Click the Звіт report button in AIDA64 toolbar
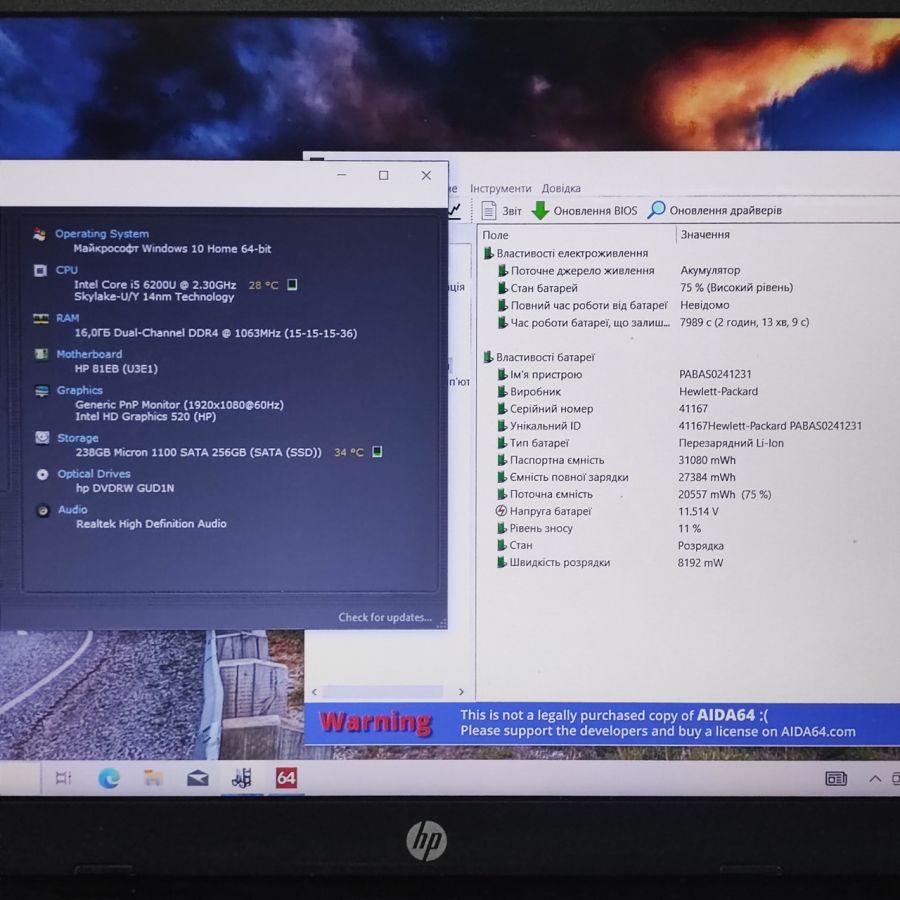900x900 pixels. (x=502, y=211)
